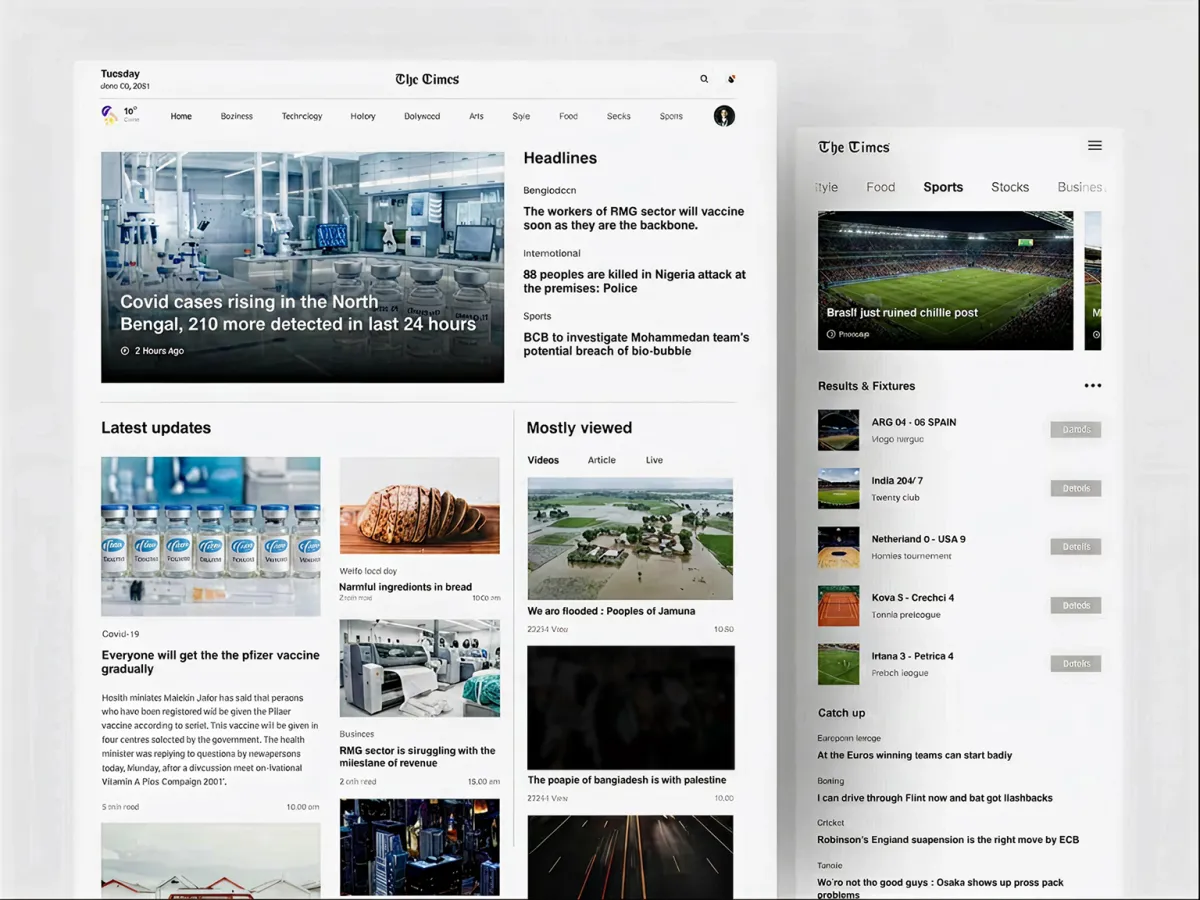Open the hamburger menu in the mobile view
The width and height of the screenshot is (1200, 900).
tap(1095, 146)
